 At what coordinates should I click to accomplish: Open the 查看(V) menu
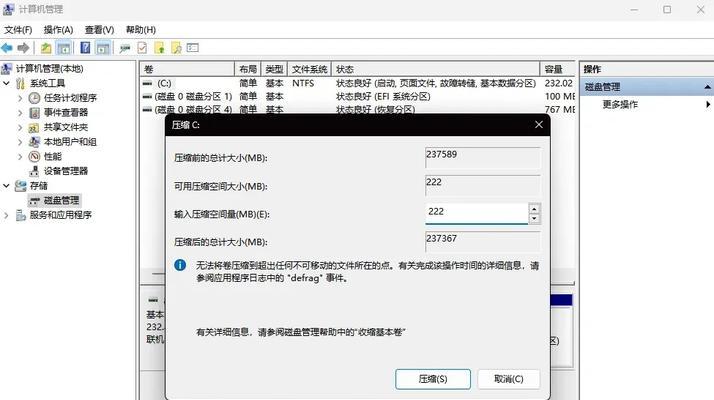(x=99, y=30)
